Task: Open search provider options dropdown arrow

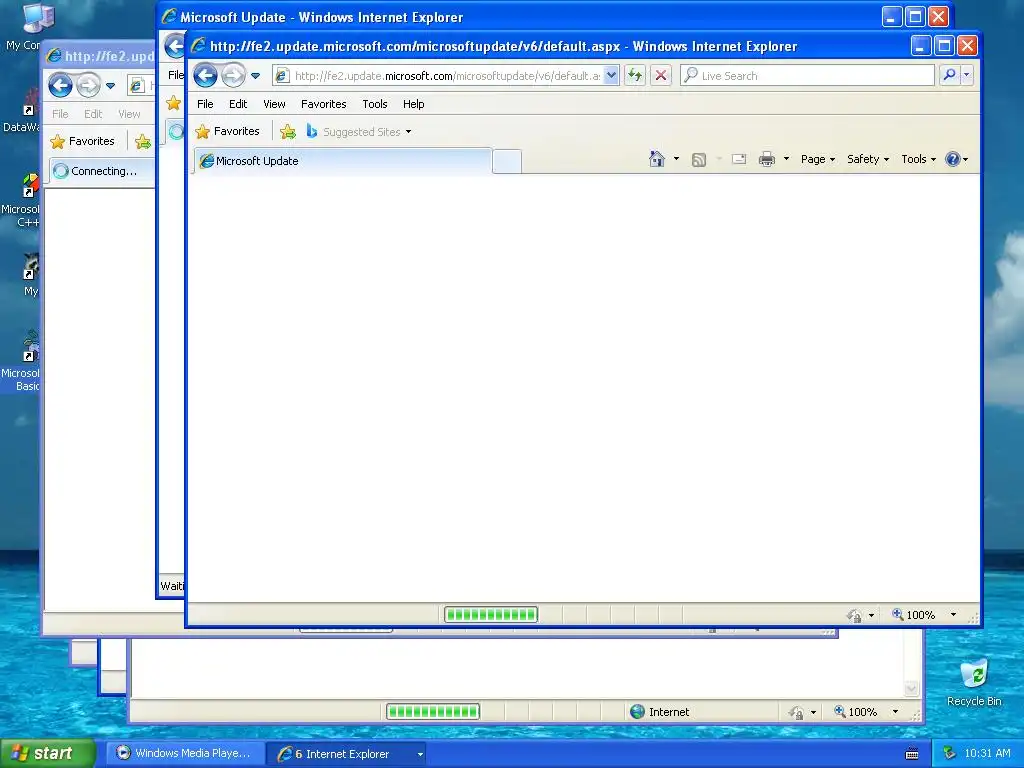Action: click(967, 76)
